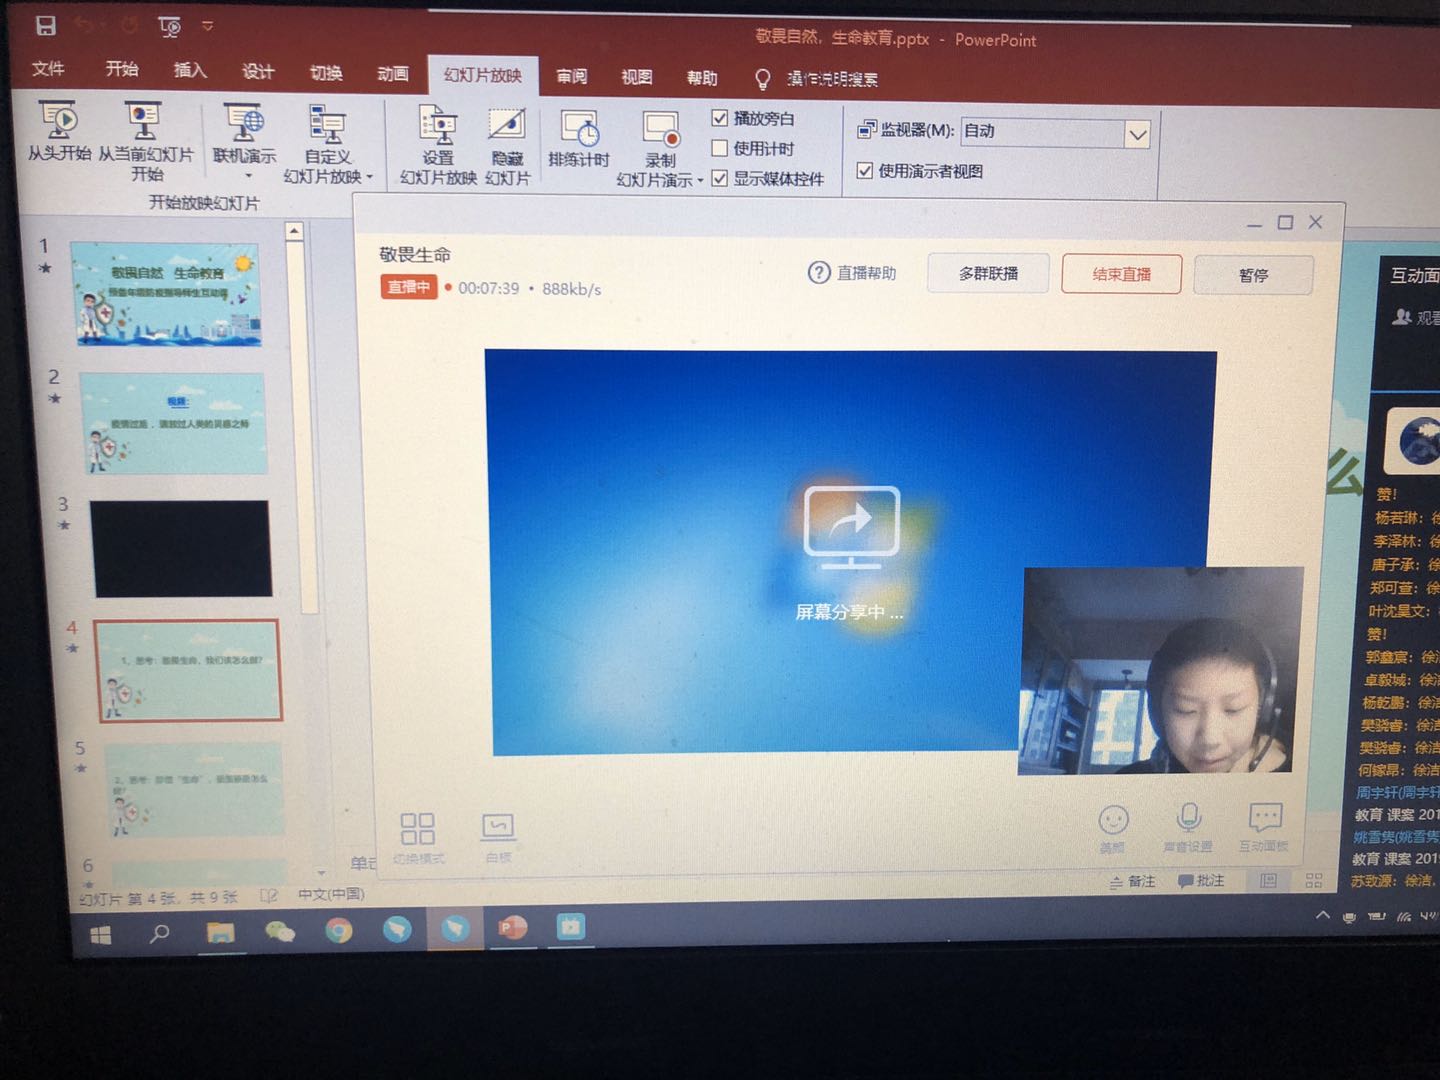Viewport: 1440px width, 1080px height.
Task: Select the black slide 3 thumbnail
Action: point(181,548)
